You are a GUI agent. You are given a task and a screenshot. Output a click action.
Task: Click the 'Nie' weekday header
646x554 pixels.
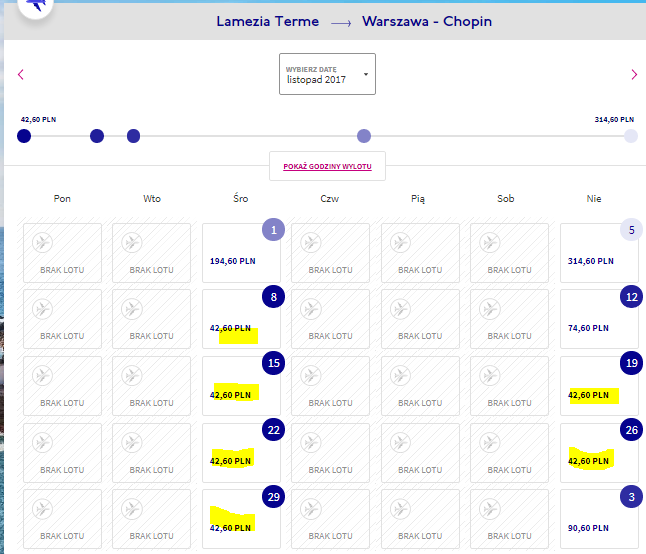point(594,199)
